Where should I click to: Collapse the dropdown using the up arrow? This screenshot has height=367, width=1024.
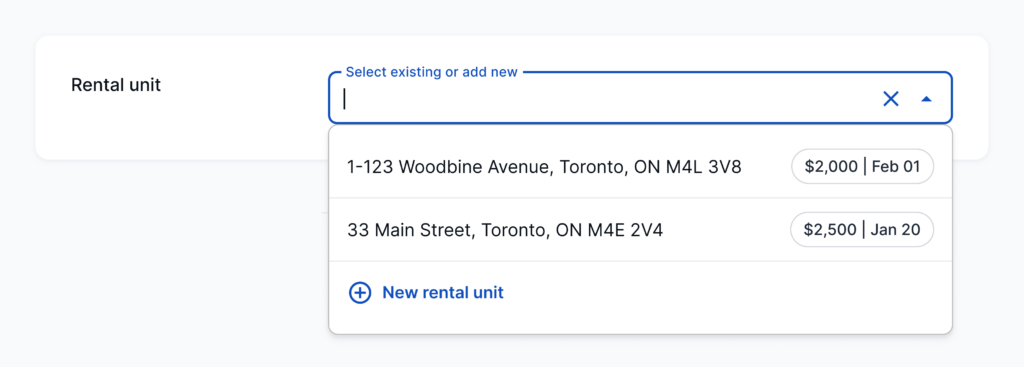coord(926,99)
